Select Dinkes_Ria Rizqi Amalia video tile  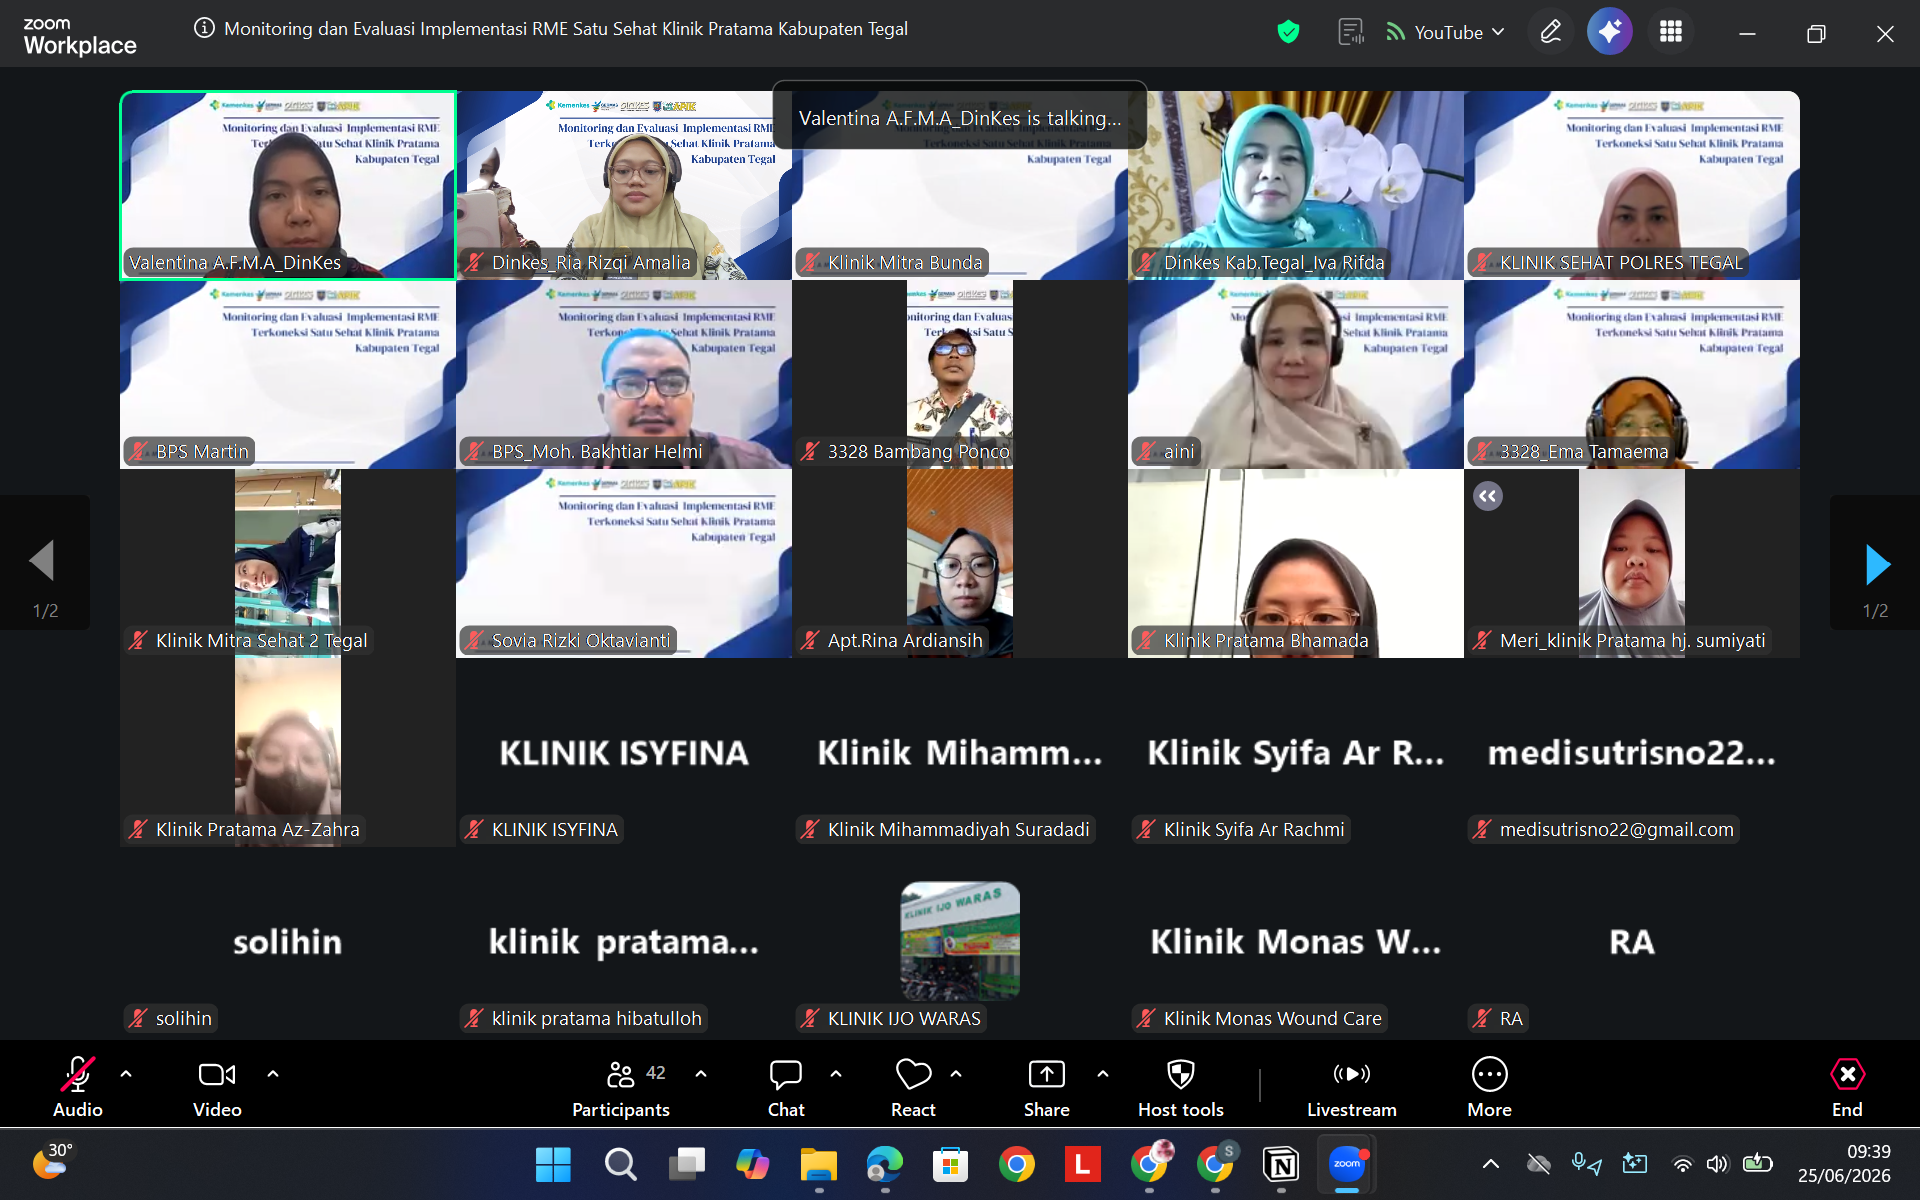coord(624,185)
